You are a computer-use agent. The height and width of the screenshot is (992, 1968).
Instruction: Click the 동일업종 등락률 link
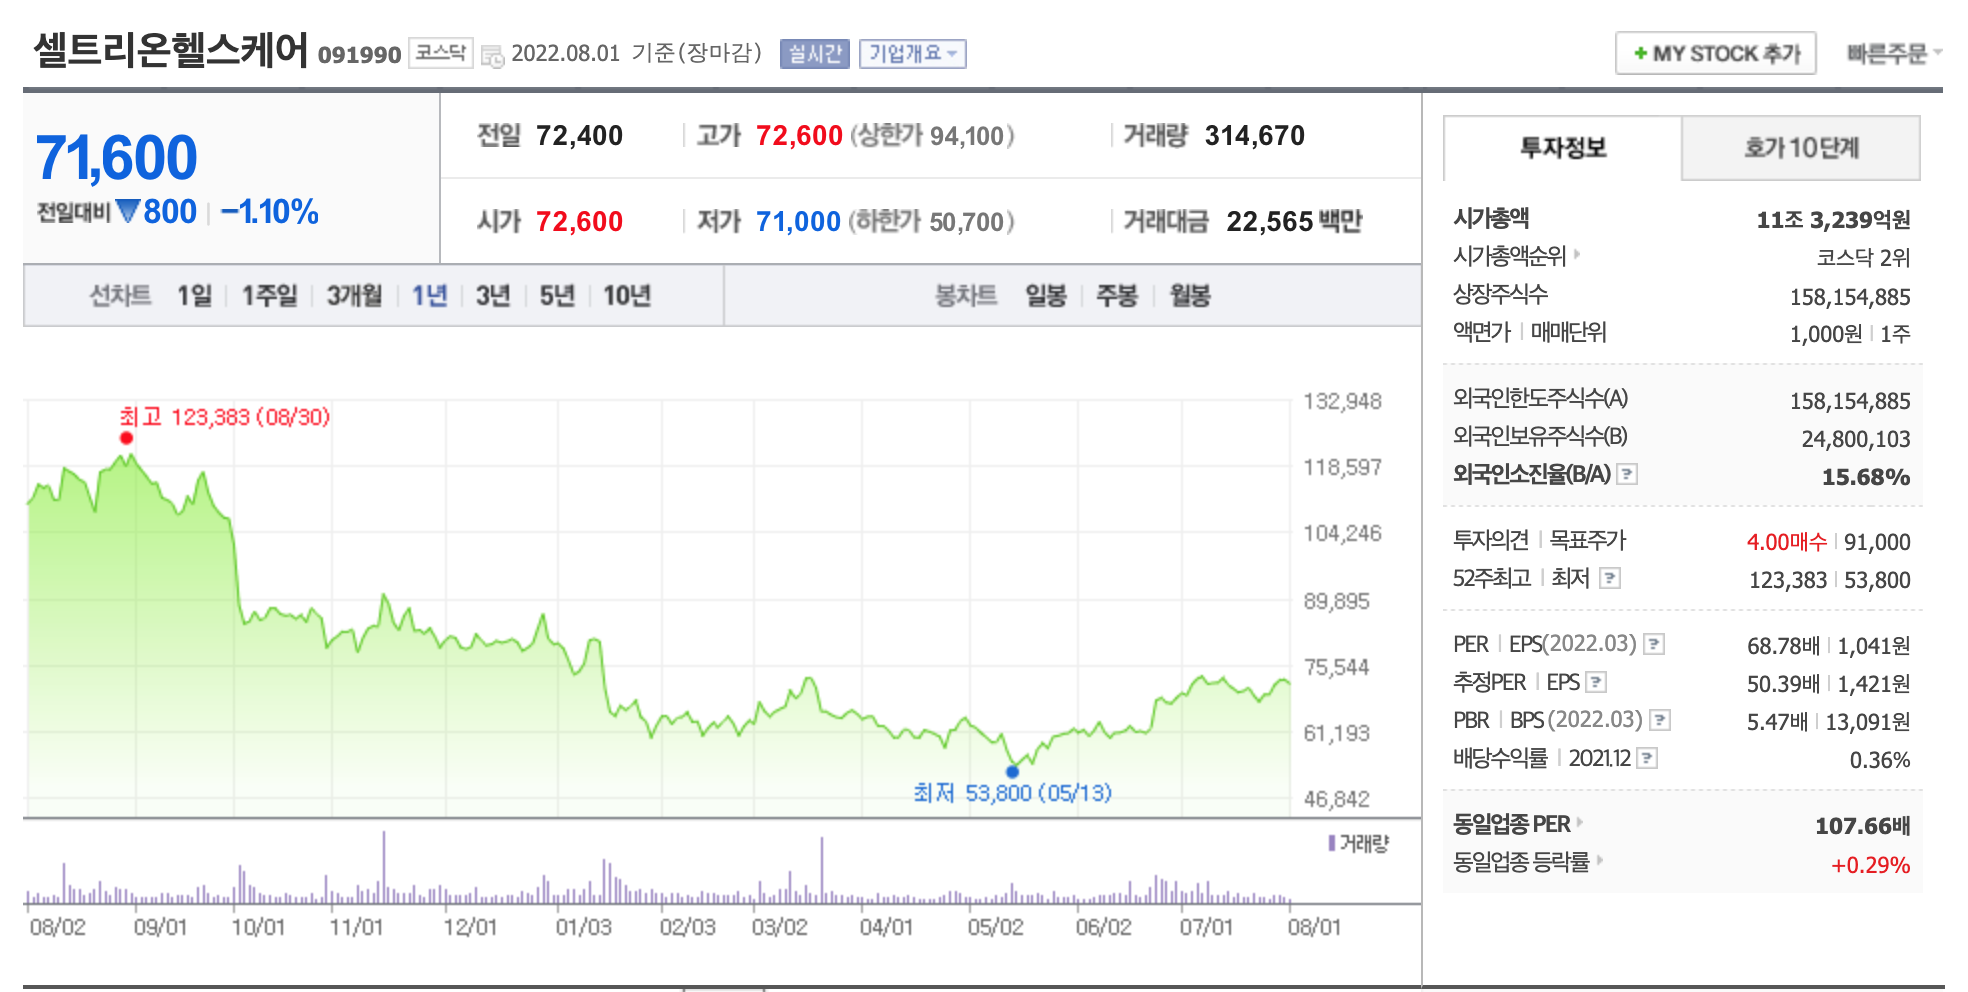[x=1521, y=861]
